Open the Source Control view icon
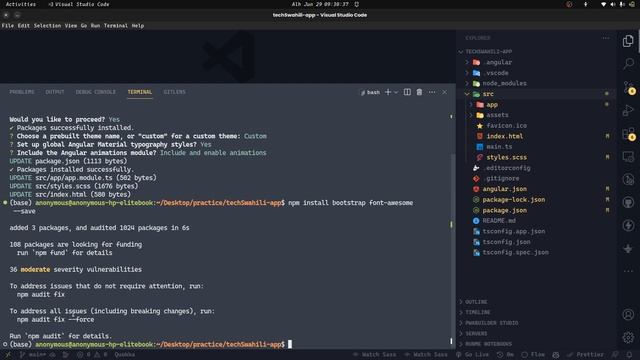The width and height of the screenshot is (640, 360). (x=628, y=87)
